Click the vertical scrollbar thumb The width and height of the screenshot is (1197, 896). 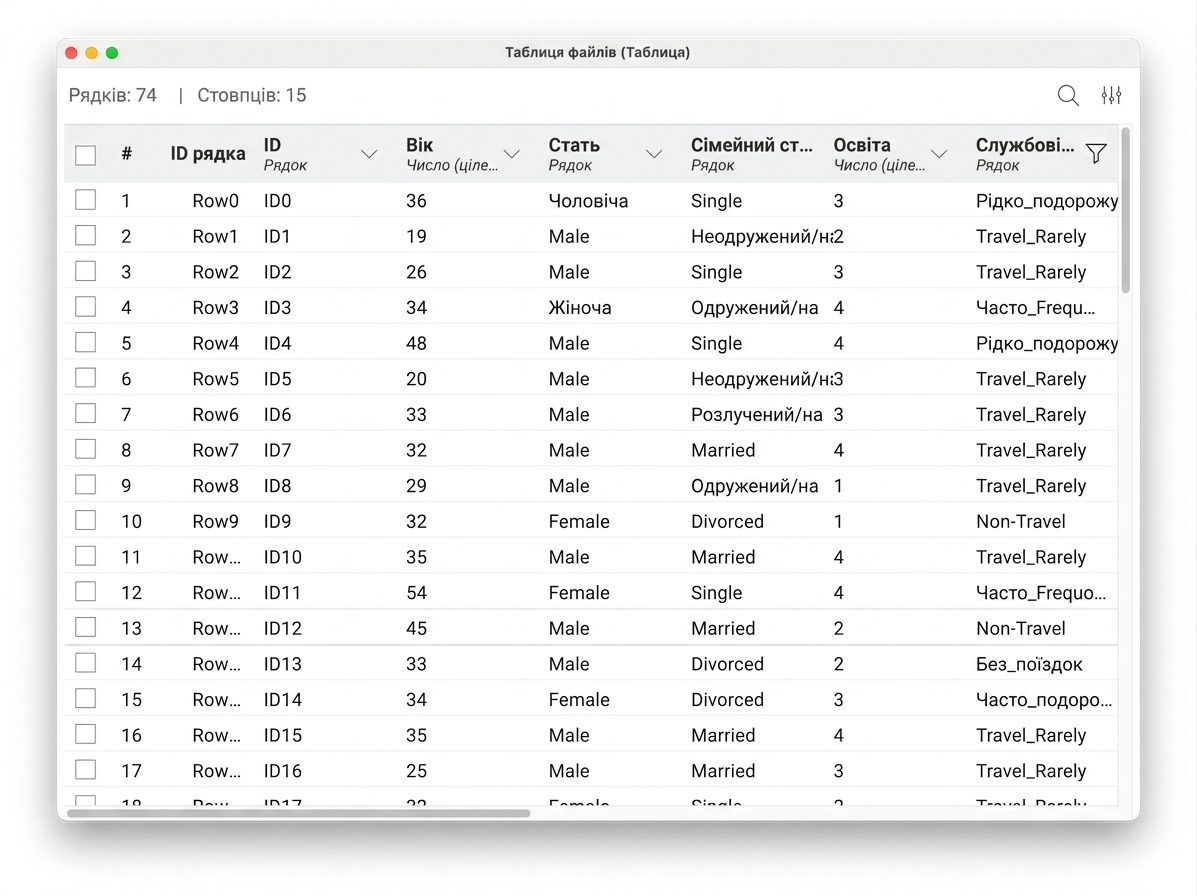[1125, 210]
